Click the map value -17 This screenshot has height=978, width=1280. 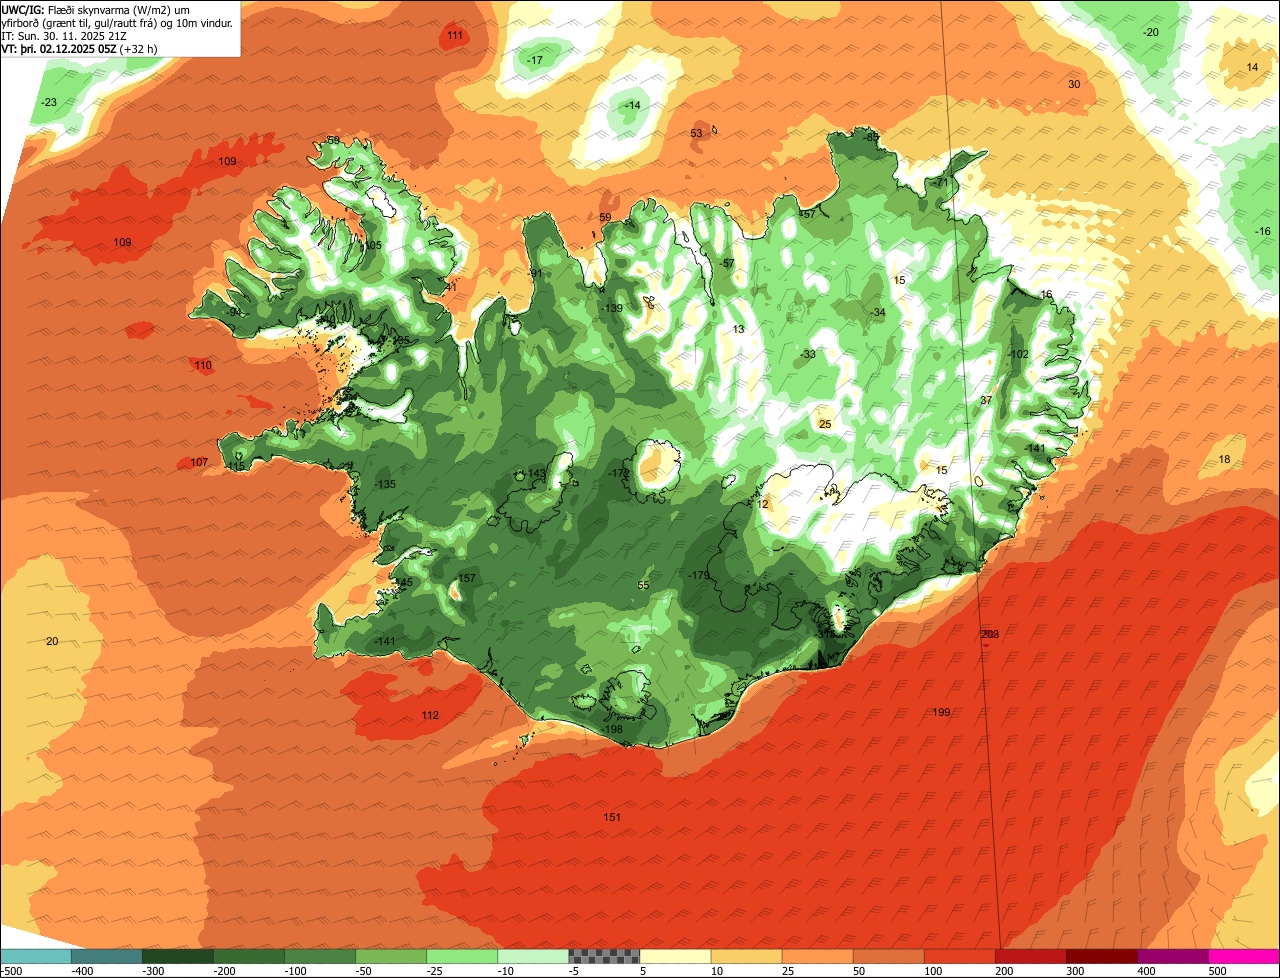pyautogui.click(x=536, y=60)
